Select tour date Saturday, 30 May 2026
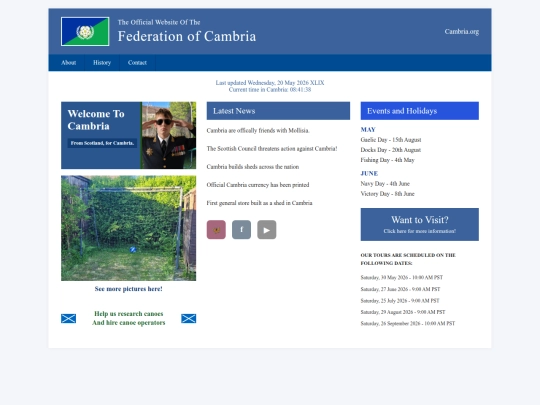 pyautogui.click(x=402, y=278)
